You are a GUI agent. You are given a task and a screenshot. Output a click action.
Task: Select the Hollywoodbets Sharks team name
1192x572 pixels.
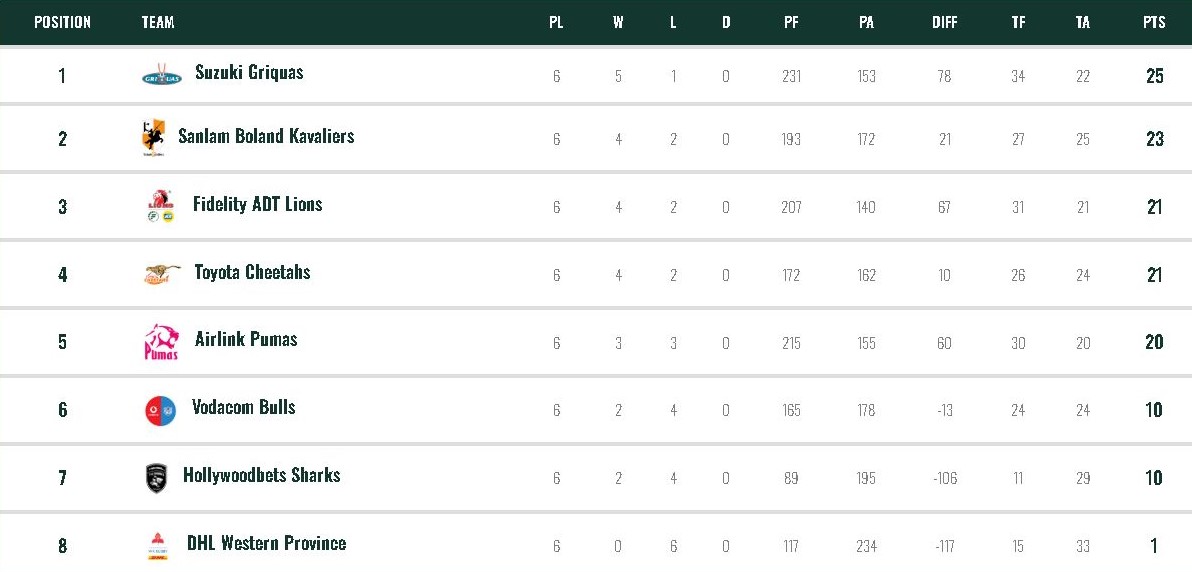pos(262,475)
